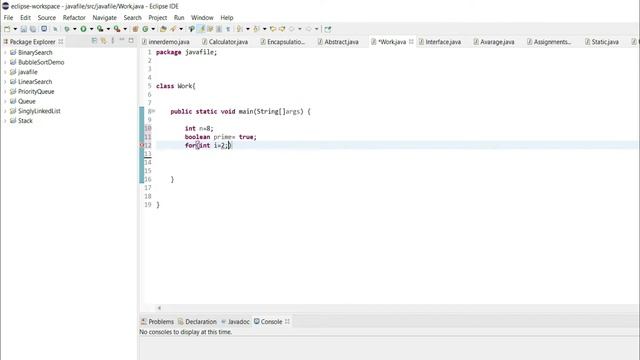Toggle Show Whitespace Characters pilcrow icon
The width and height of the screenshot is (640, 360).
[x=228, y=29]
